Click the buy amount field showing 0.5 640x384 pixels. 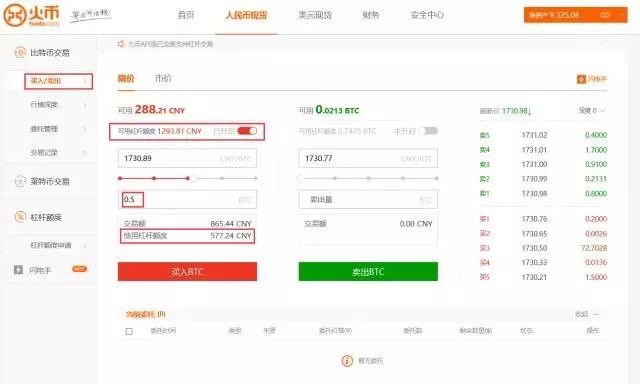tap(187, 200)
